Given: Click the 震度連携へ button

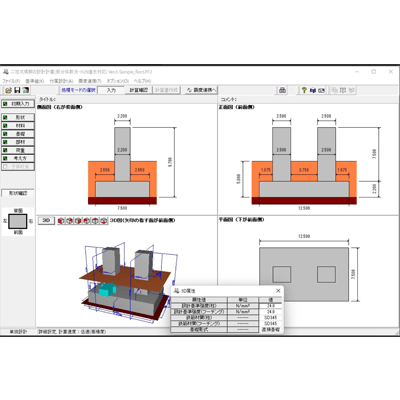Looking at the screenshot, I should [x=201, y=90].
